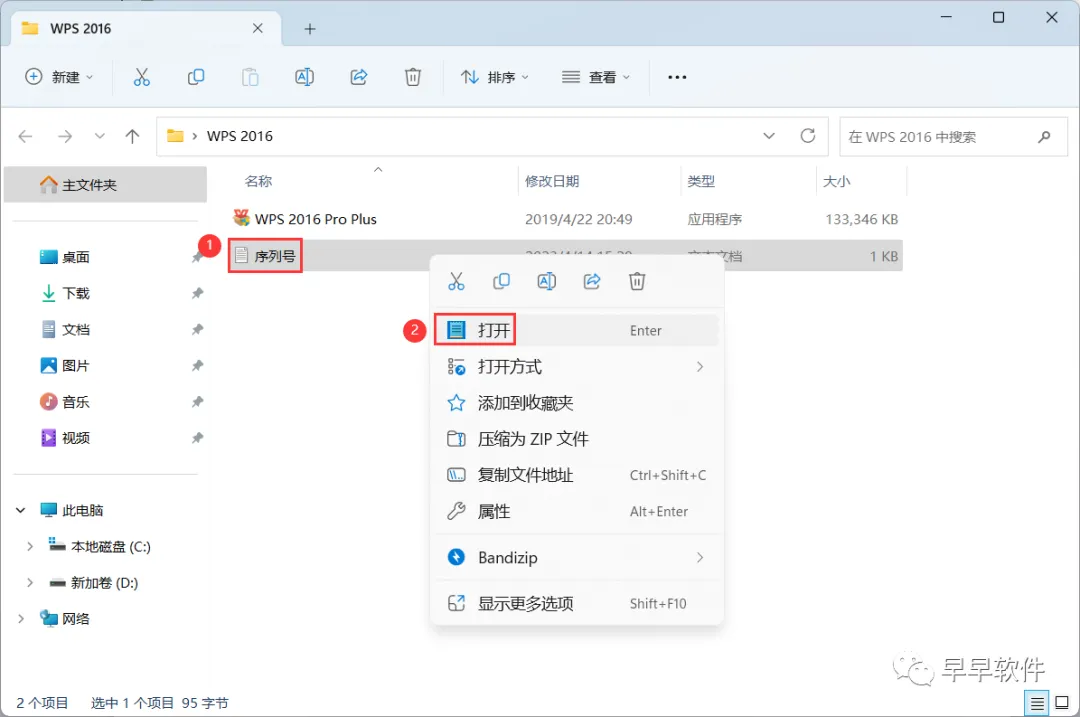Click Cut icon in context menu
Image resolution: width=1080 pixels, height=717 pixels.
pos(456,281)
